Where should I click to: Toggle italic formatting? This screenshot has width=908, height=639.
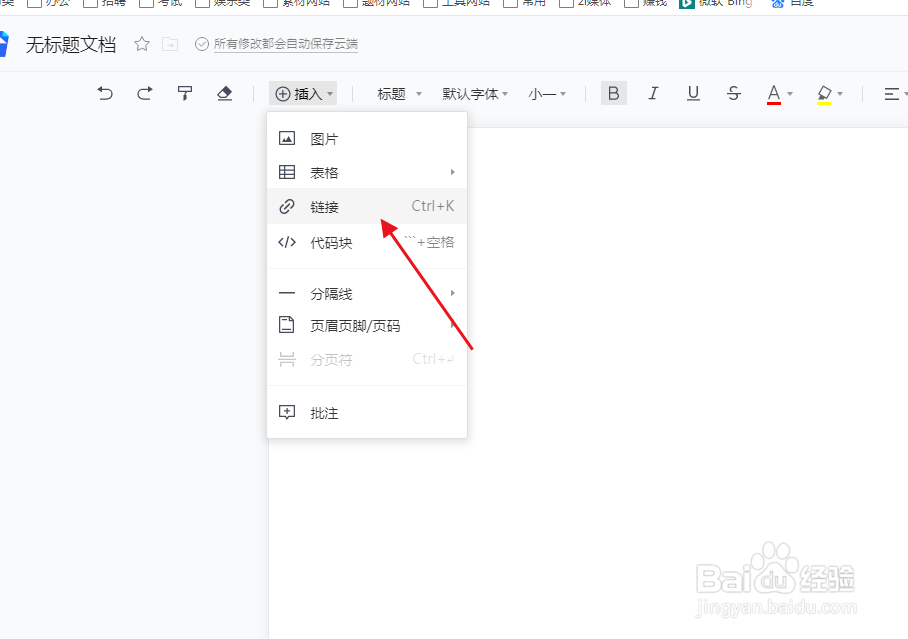tap(653, 93)
